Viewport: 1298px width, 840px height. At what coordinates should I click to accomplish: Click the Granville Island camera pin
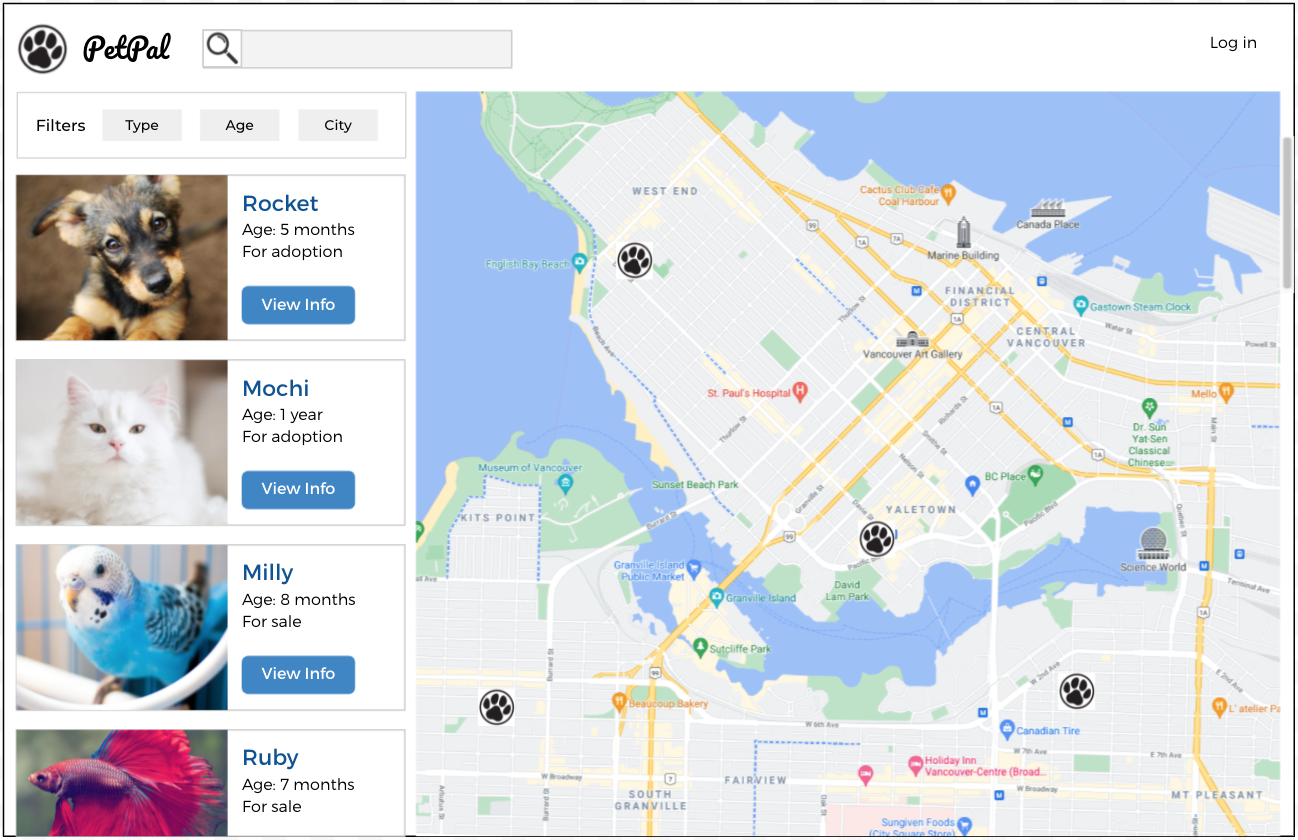click(x=716, y=598)
